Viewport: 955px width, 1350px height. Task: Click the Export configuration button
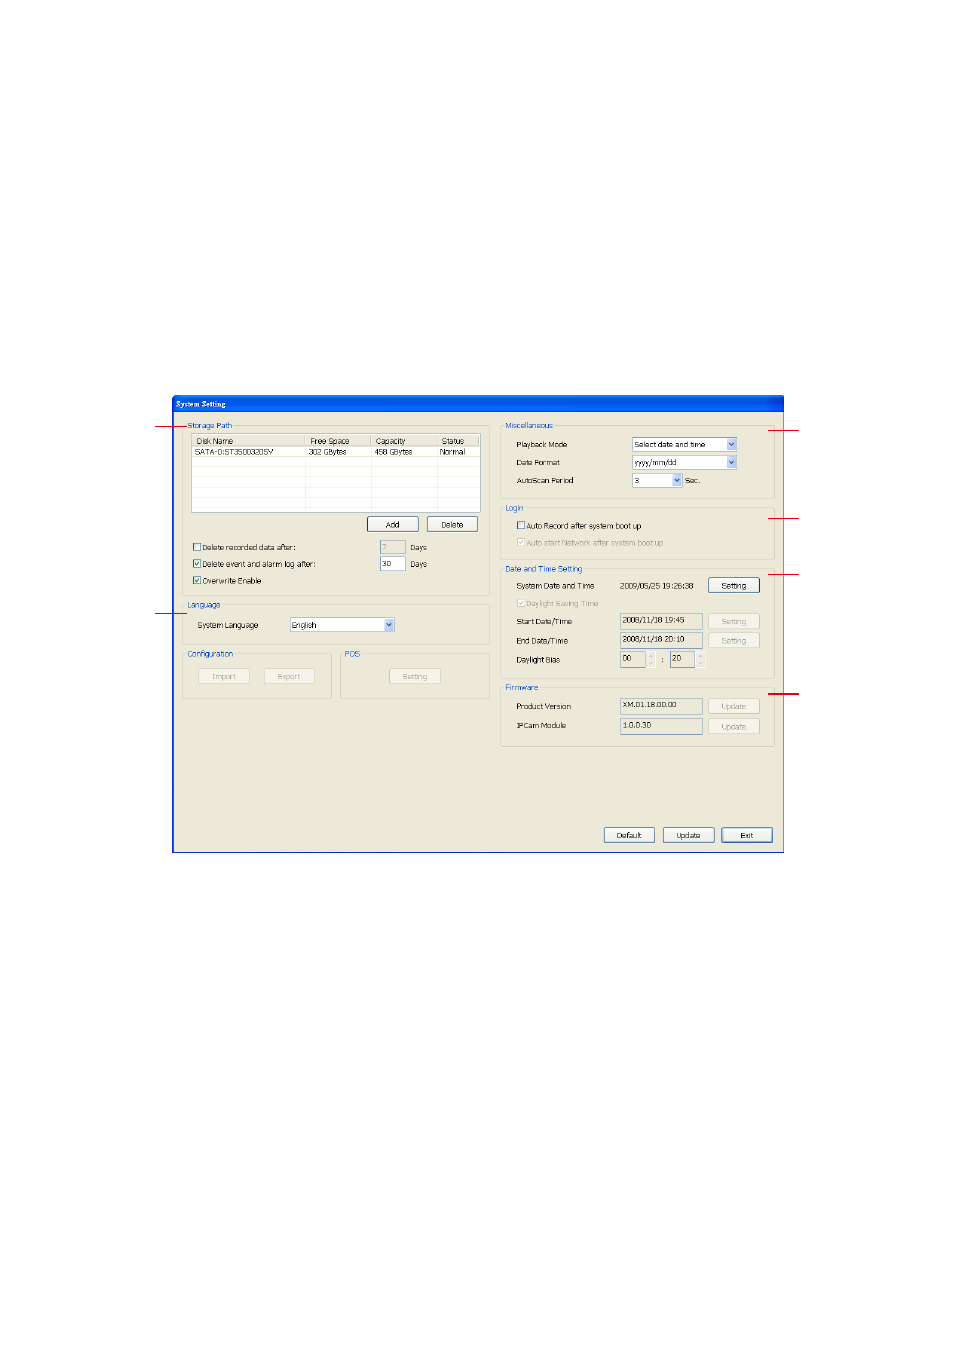tap(289, 676)
